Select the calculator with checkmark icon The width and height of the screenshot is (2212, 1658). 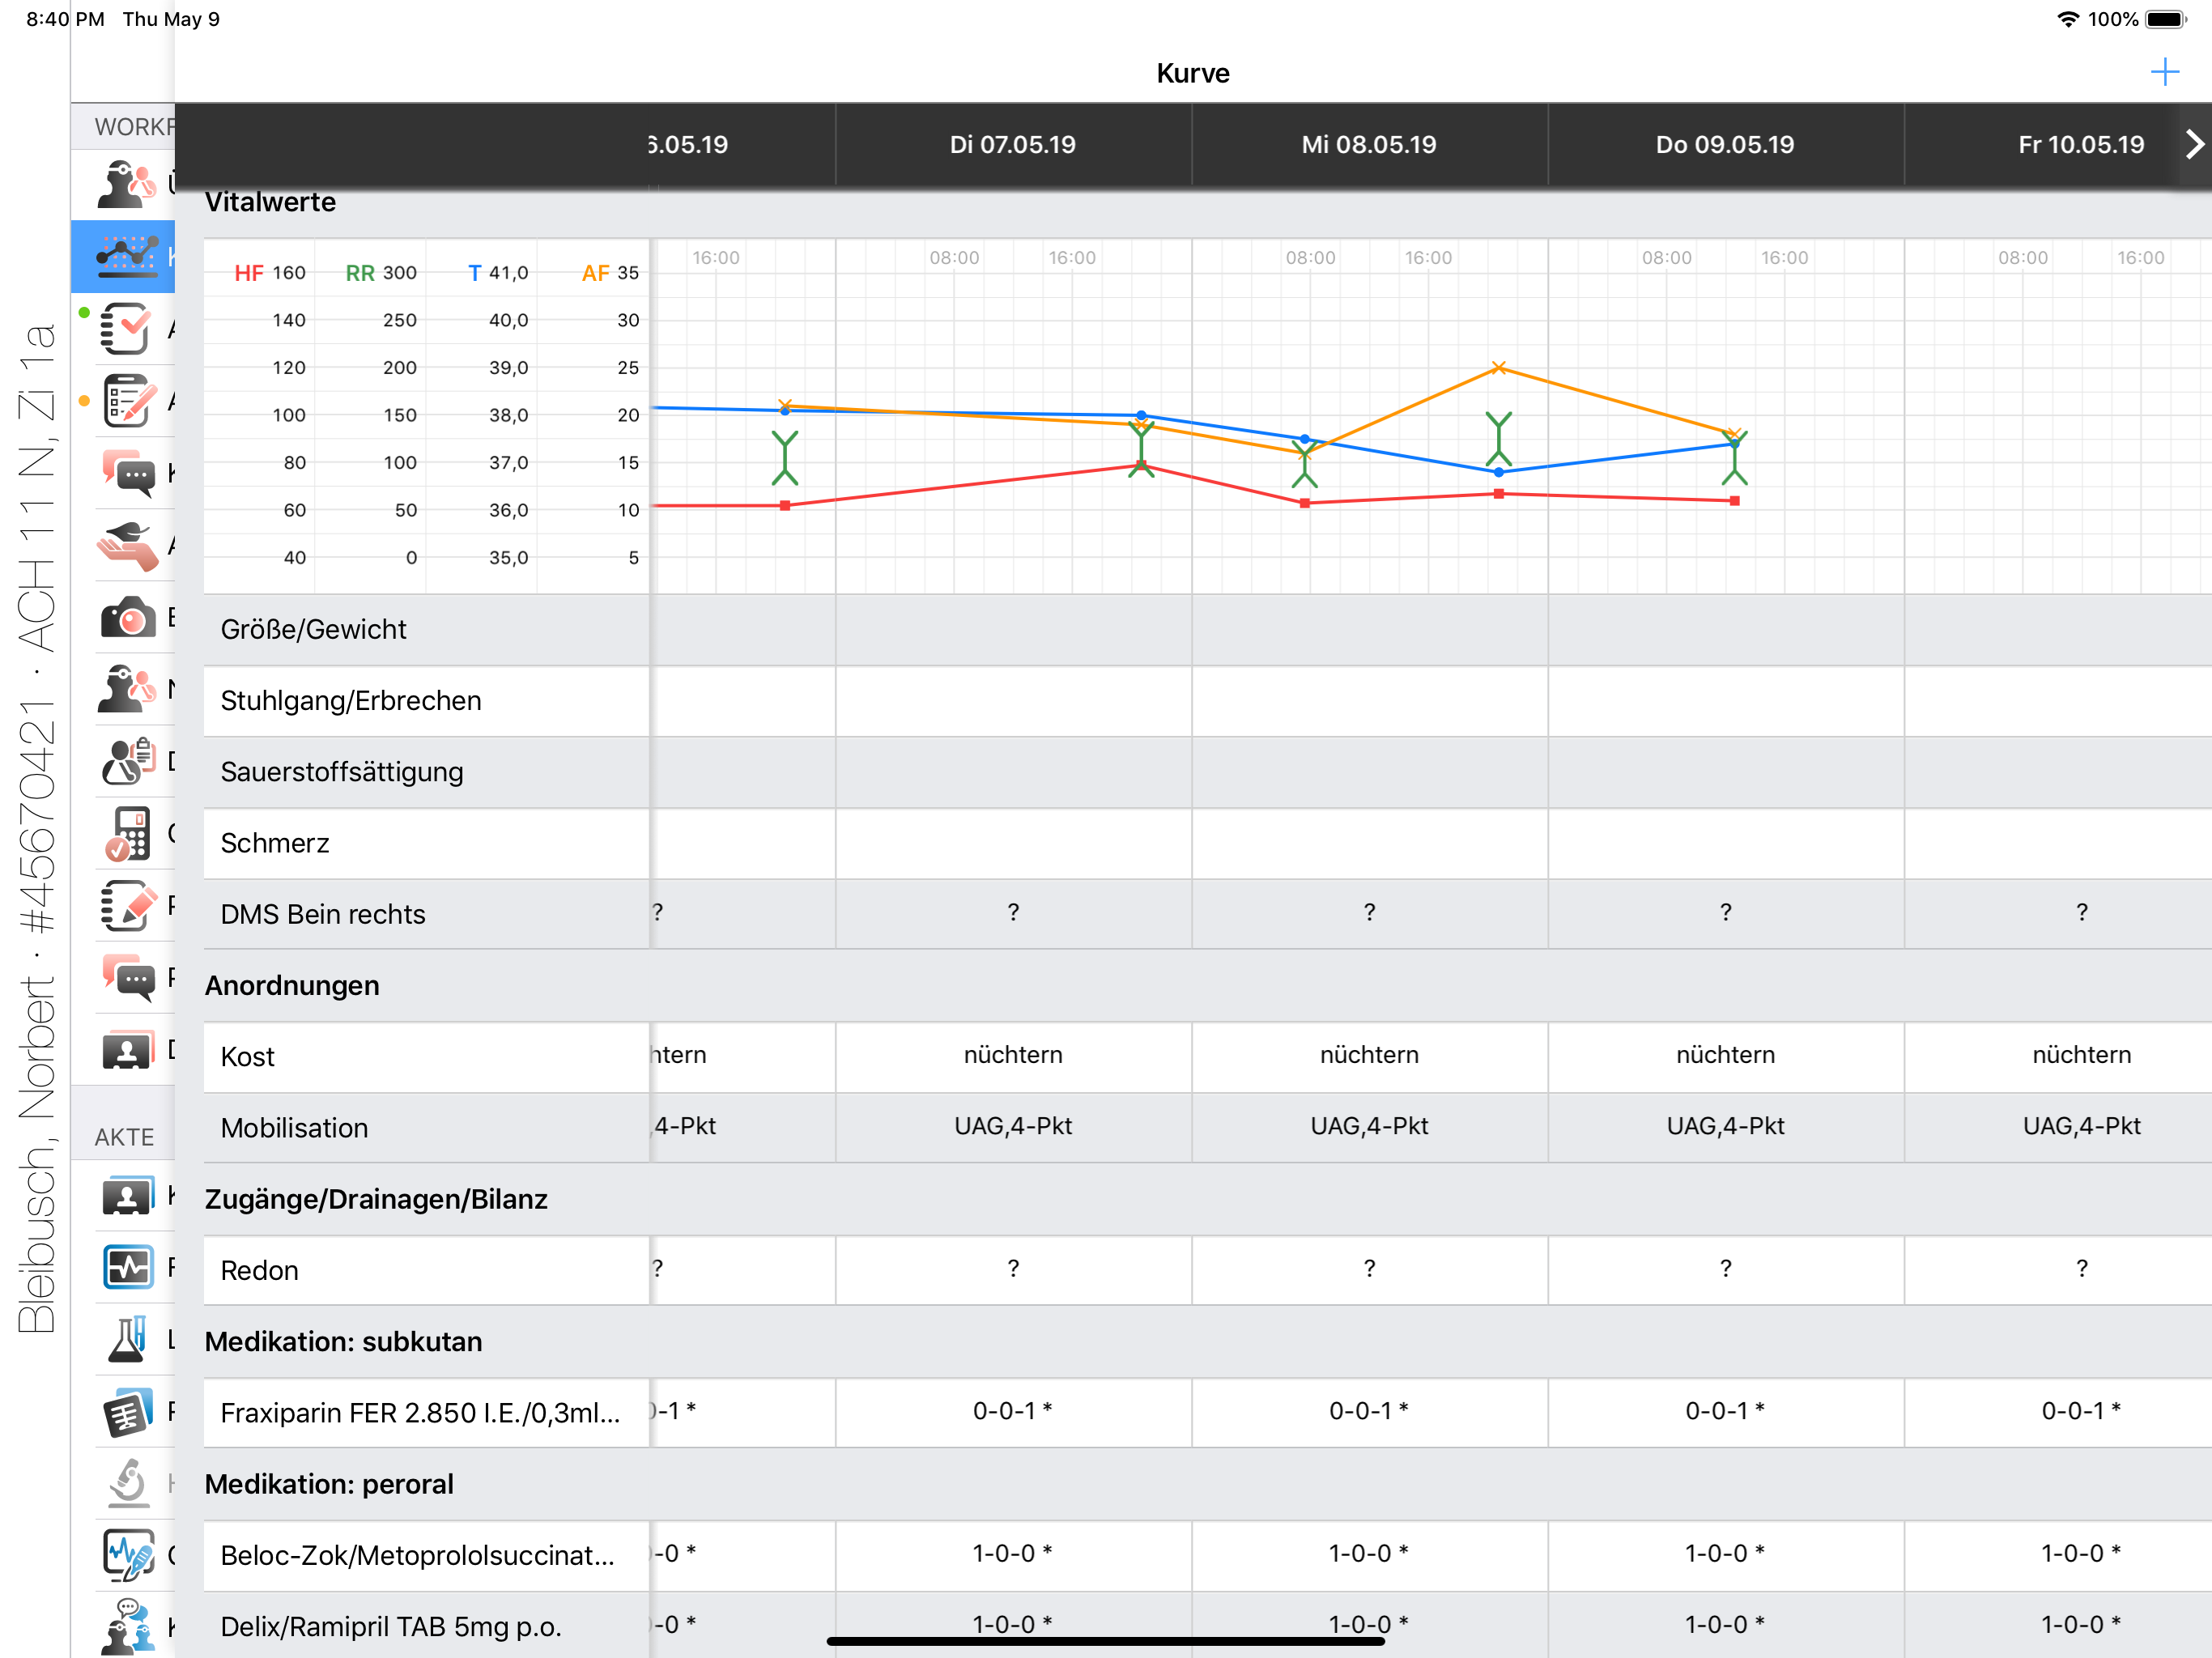127,834
